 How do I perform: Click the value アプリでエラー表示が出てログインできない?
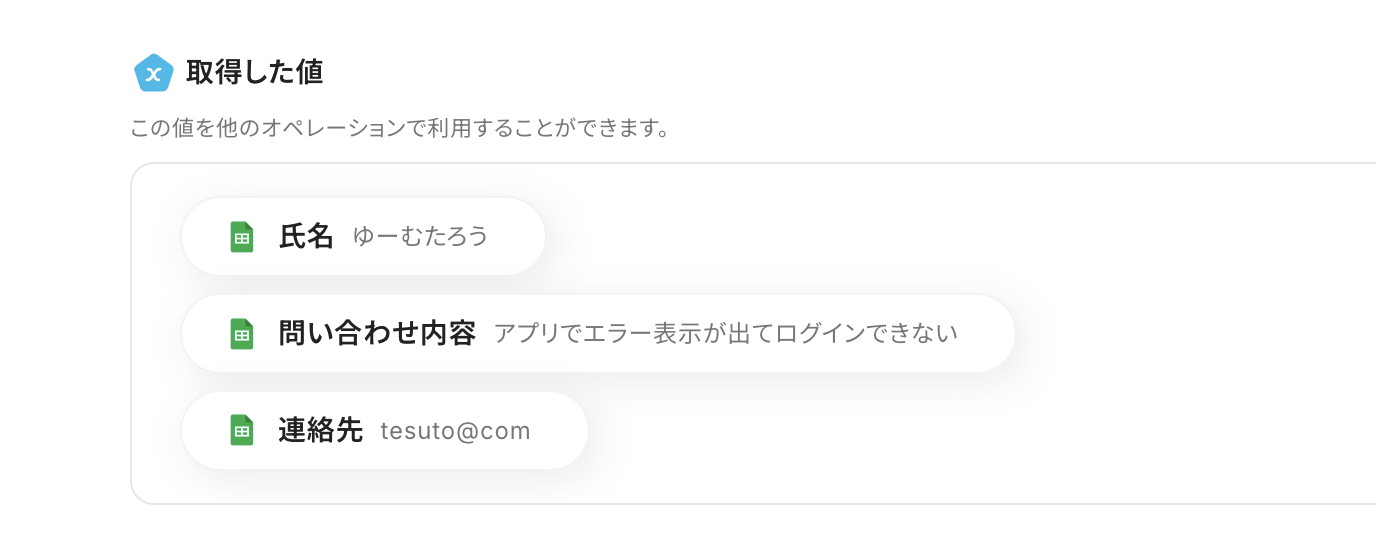(726, 334)
